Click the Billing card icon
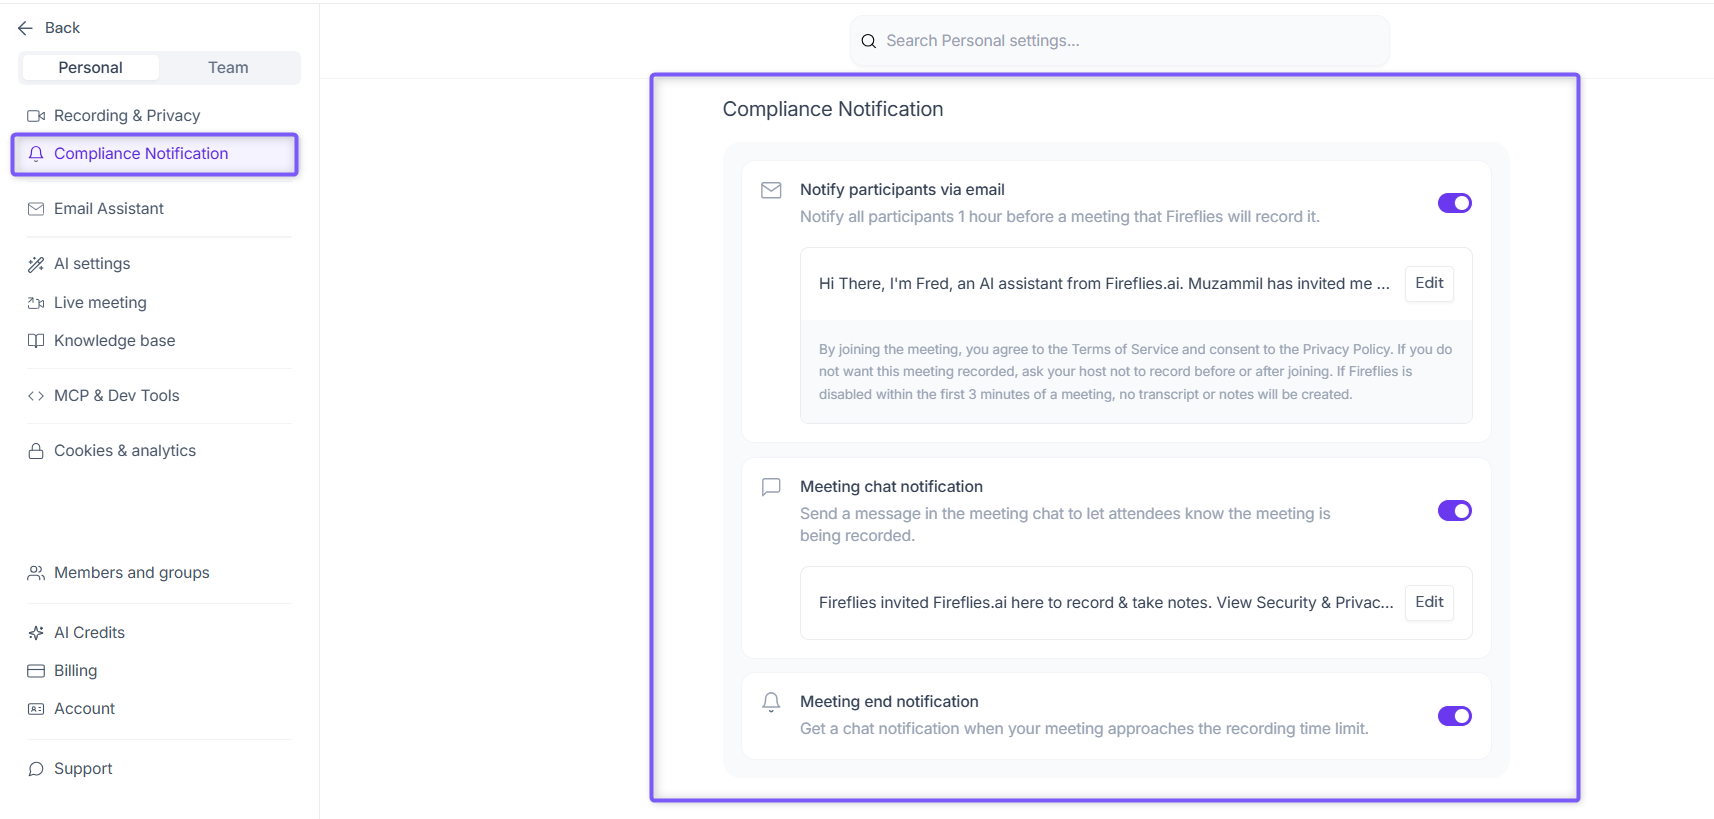Screen dimensions: 1714x819 click(36, 671)
